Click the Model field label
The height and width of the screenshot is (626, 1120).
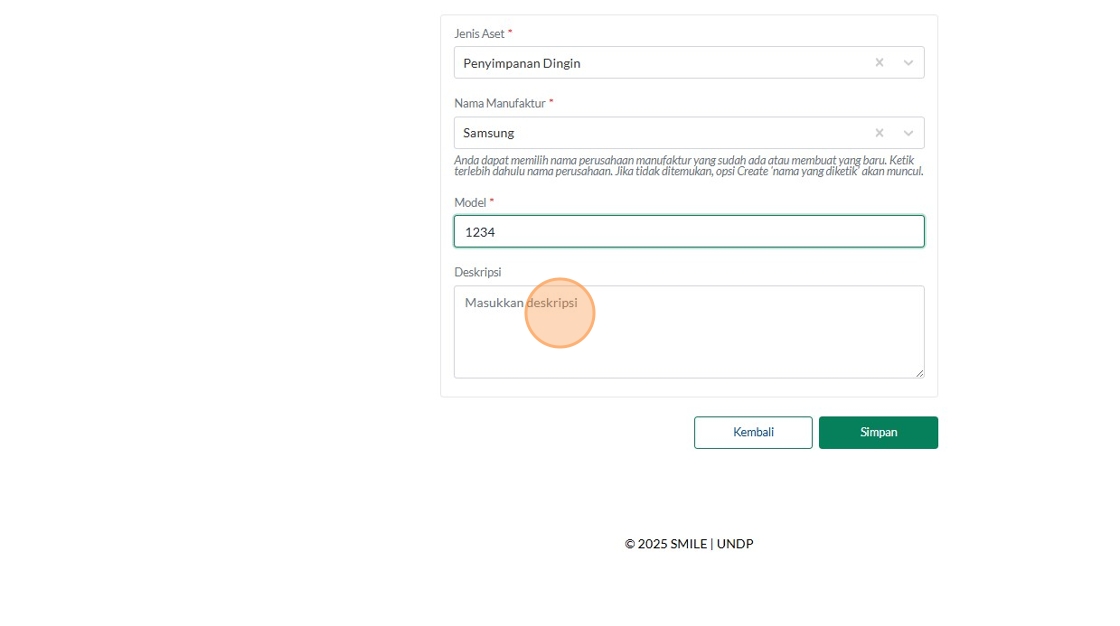click(x=470, y=203)
